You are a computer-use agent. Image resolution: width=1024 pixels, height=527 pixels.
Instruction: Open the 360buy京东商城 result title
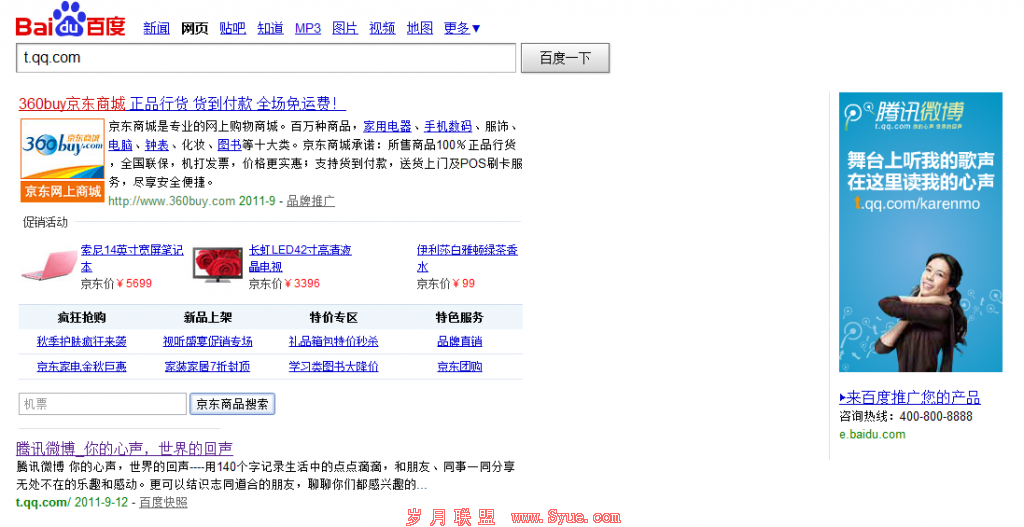182,103
